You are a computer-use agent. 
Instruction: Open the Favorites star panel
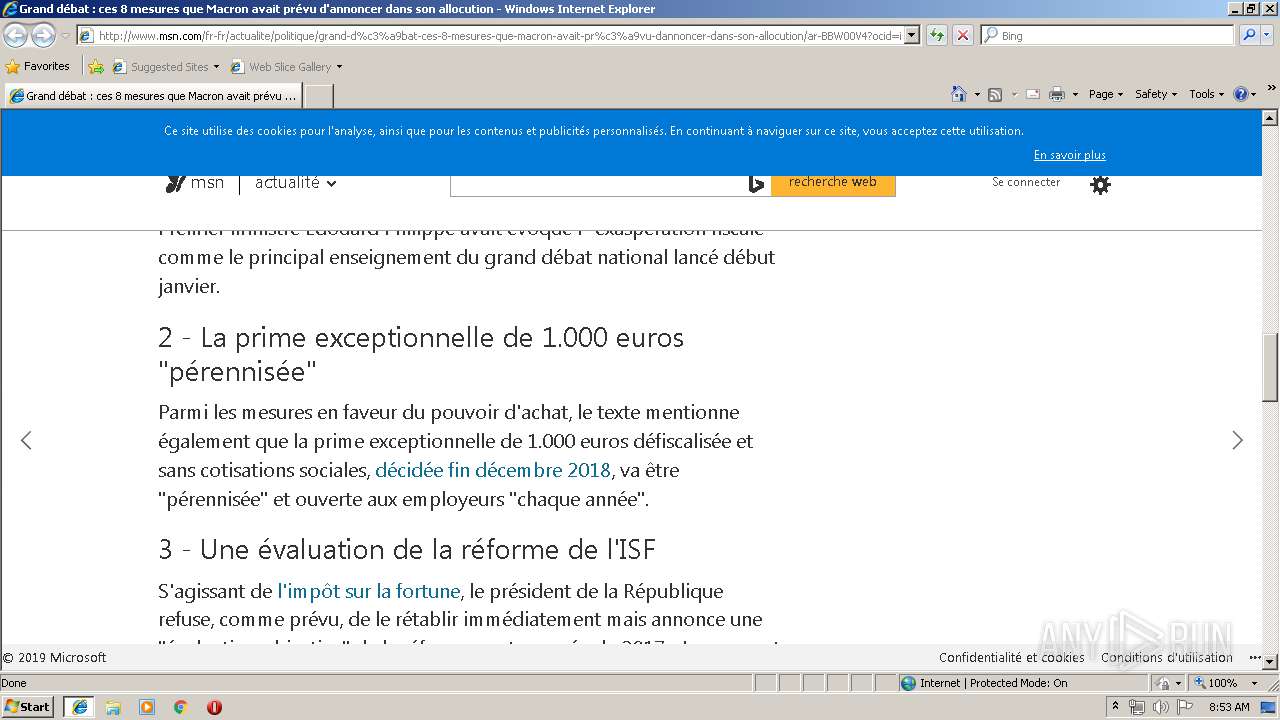click(x=37, y=66)
